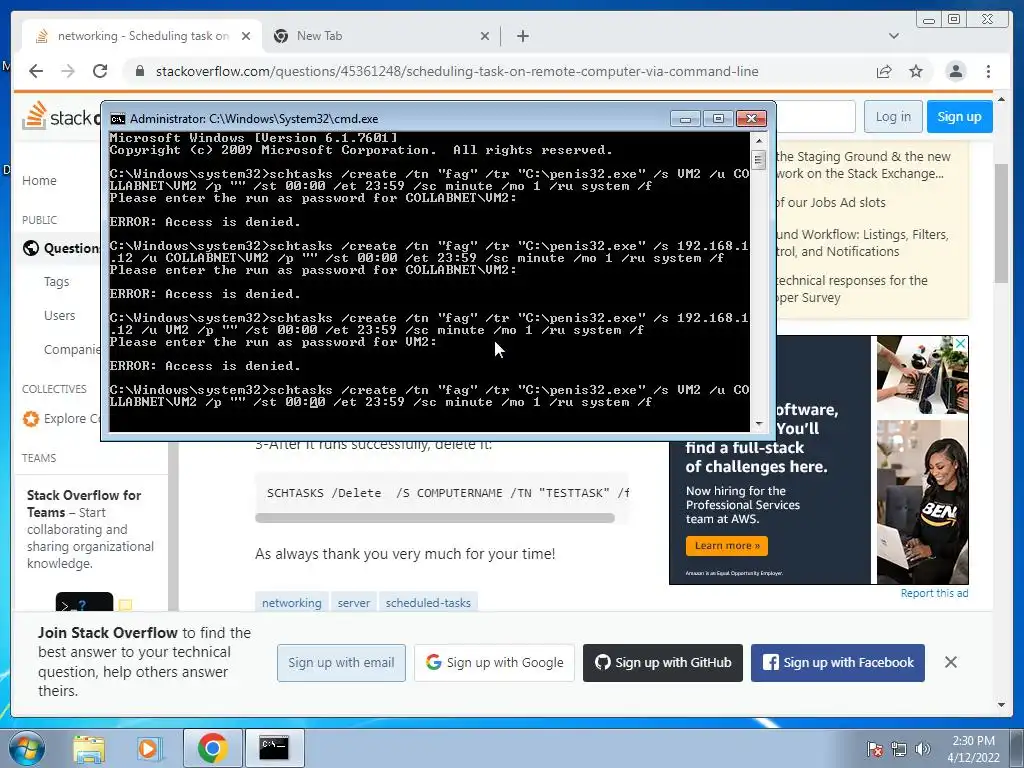Open the Chrome profile avatar

tap(955, 71)
